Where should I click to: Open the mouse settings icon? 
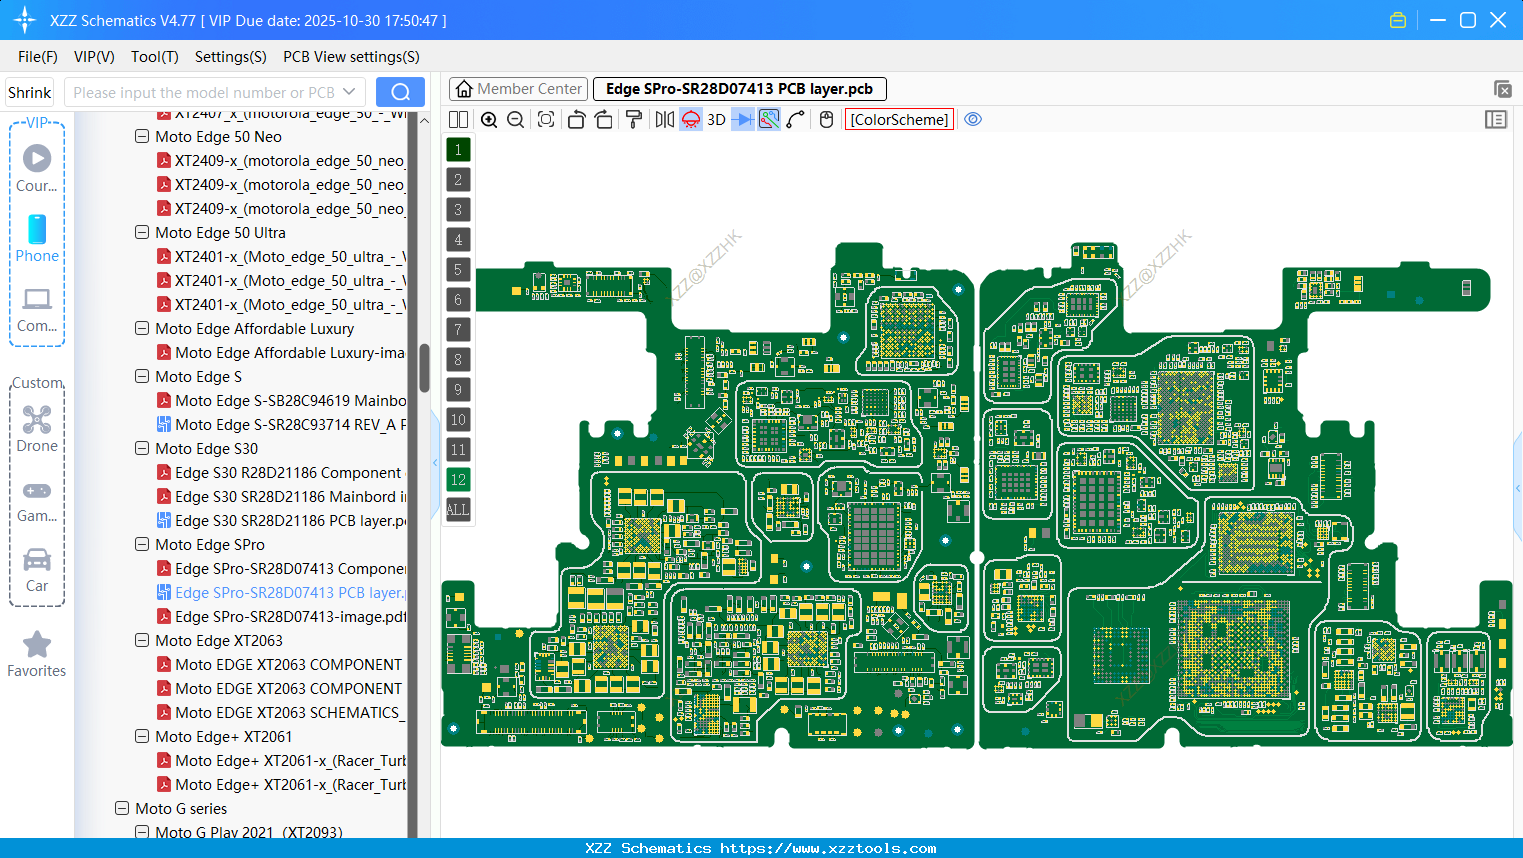[x=825, y=119]
